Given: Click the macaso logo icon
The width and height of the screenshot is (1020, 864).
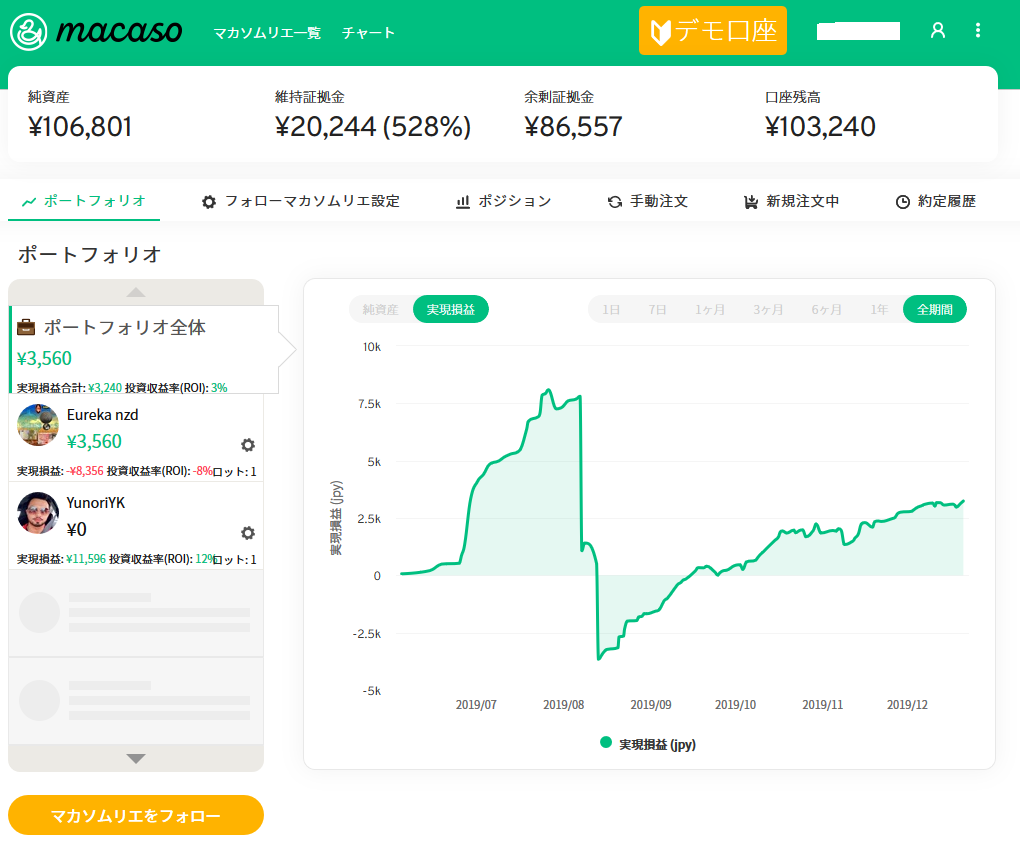Looking at the screenshot, I should [29, 32].
